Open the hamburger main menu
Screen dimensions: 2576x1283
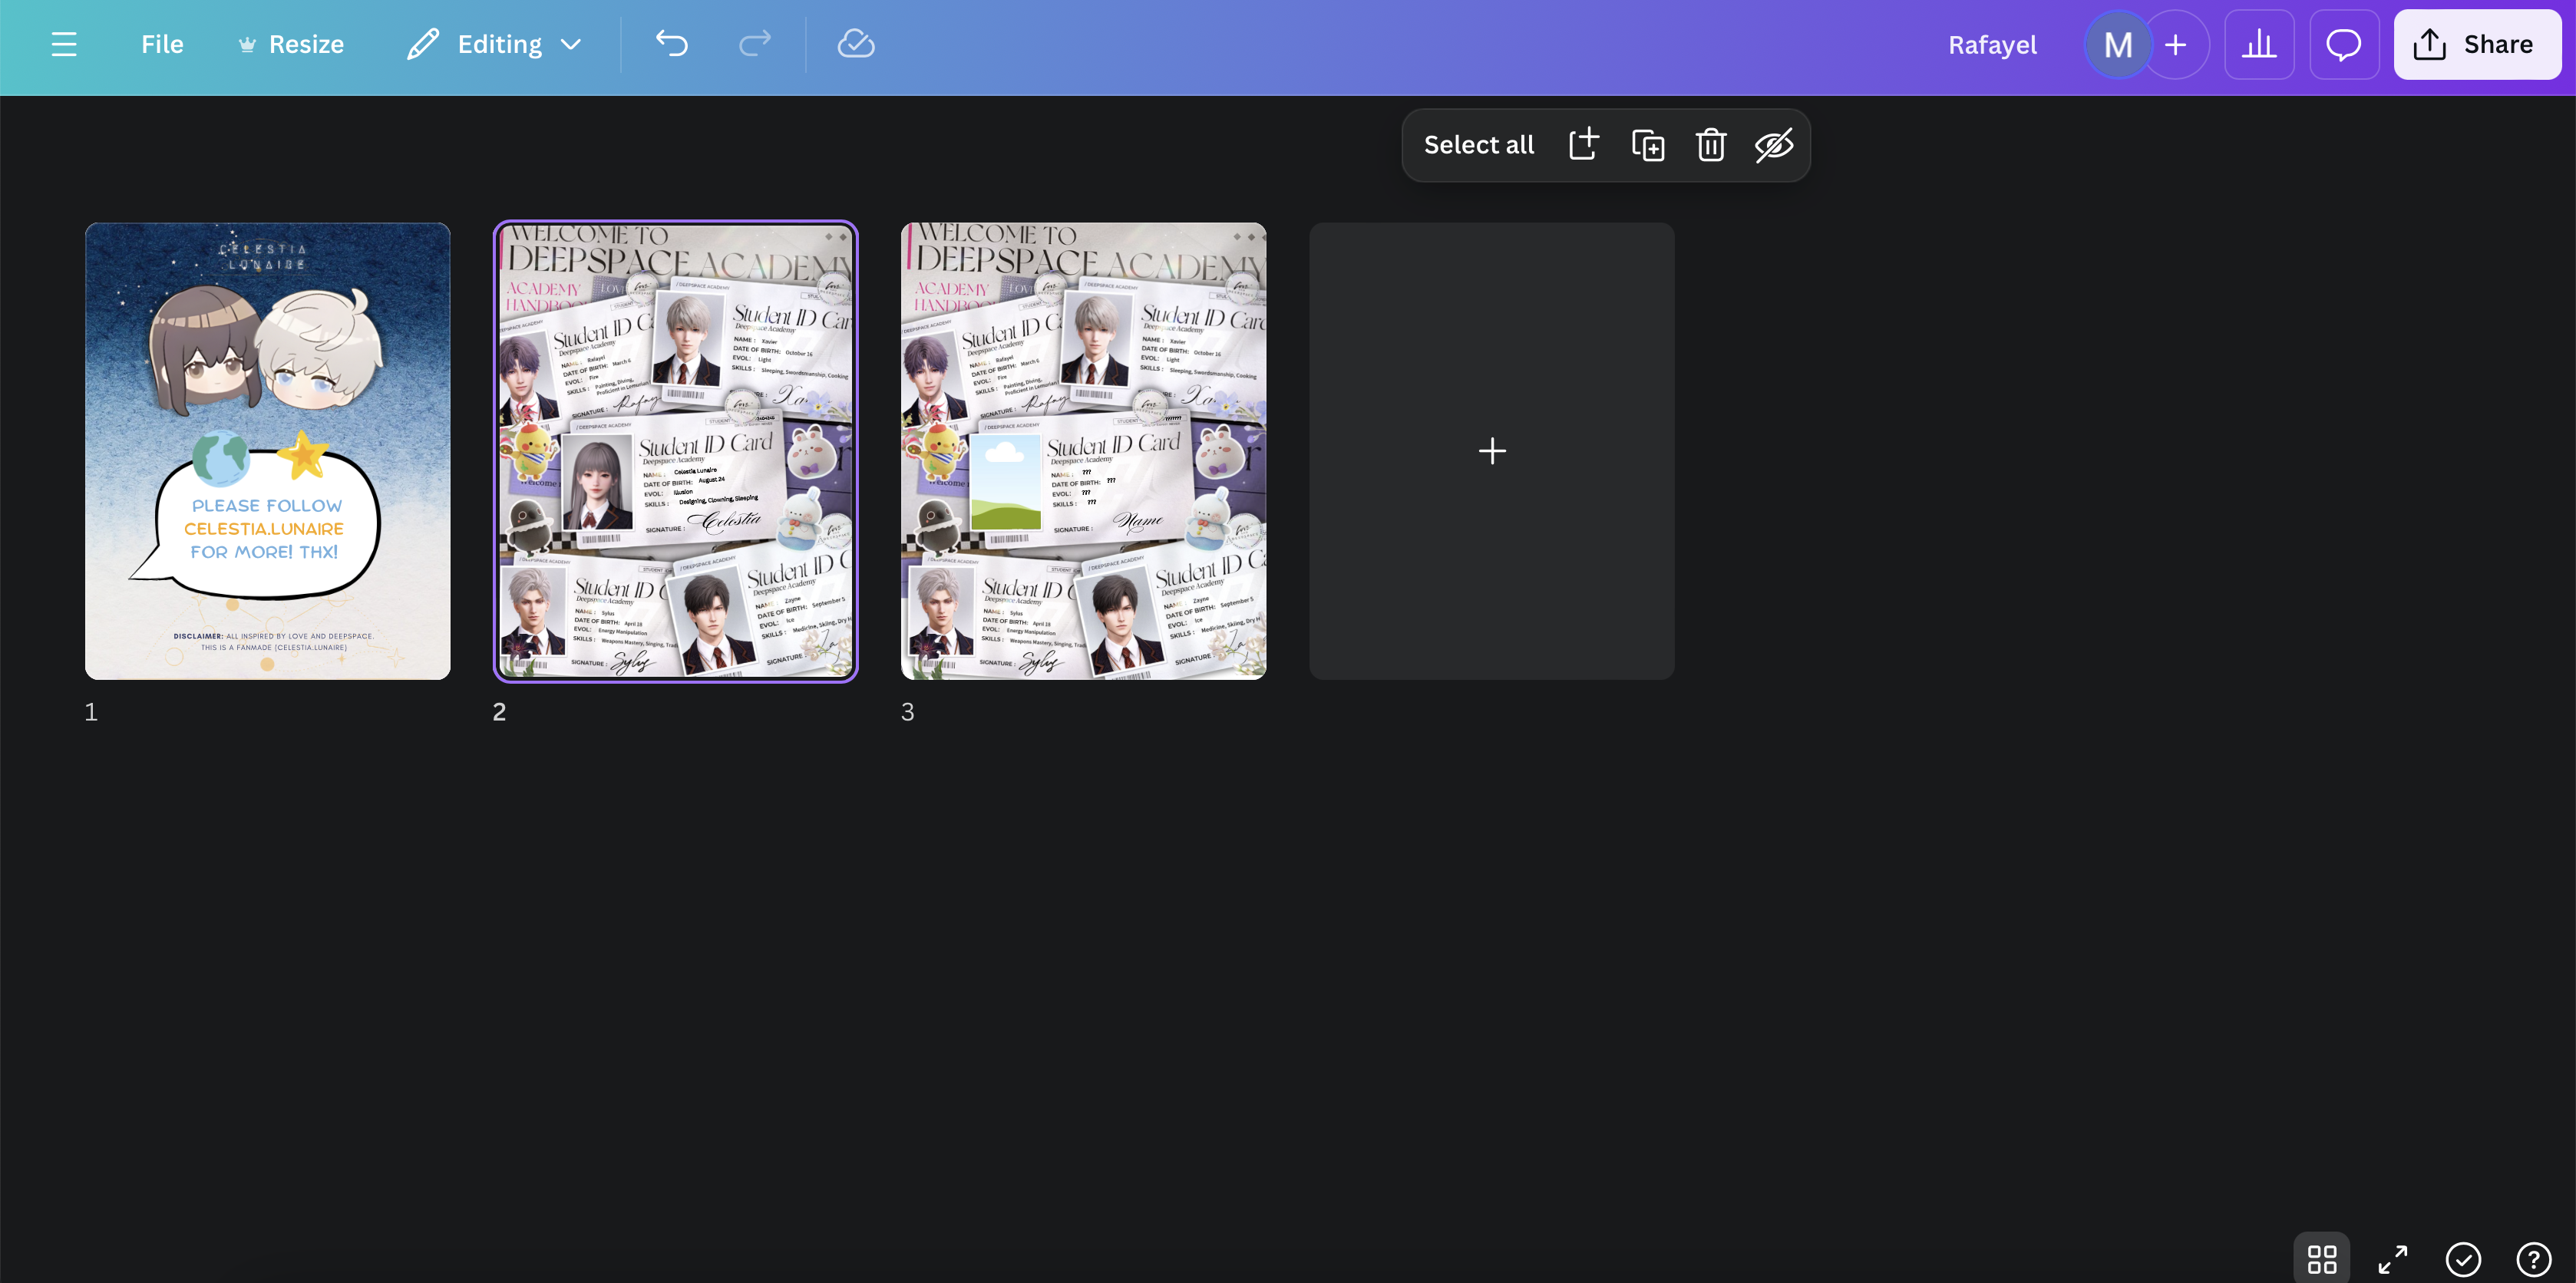[64, 44]
